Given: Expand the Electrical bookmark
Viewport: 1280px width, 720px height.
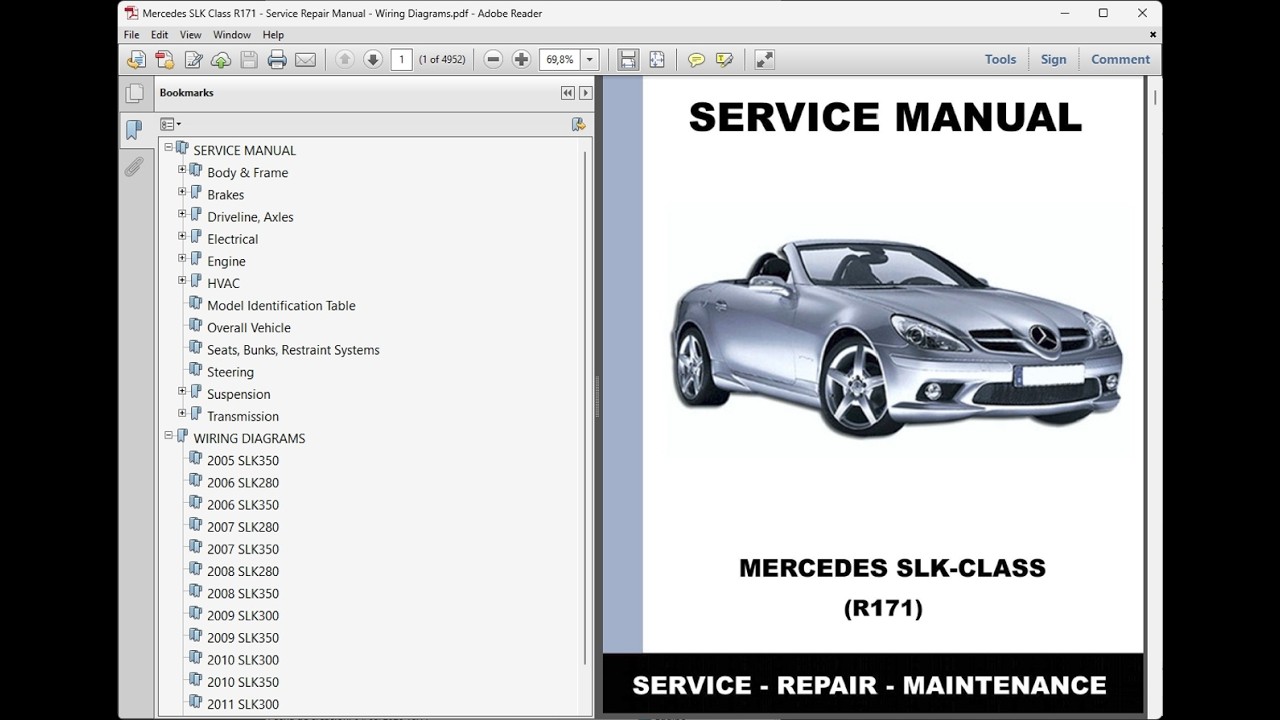Looking at the screenshot, I should (x=182, y=236).
